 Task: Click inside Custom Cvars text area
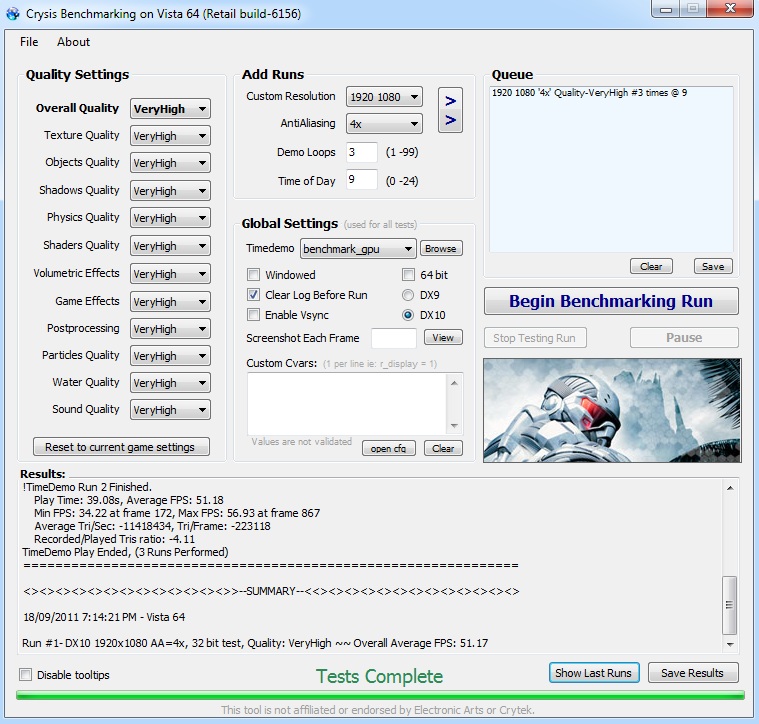tap(348, 405)
